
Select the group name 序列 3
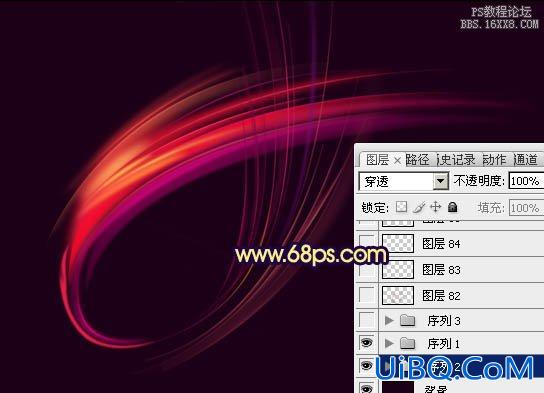point(444,321)
